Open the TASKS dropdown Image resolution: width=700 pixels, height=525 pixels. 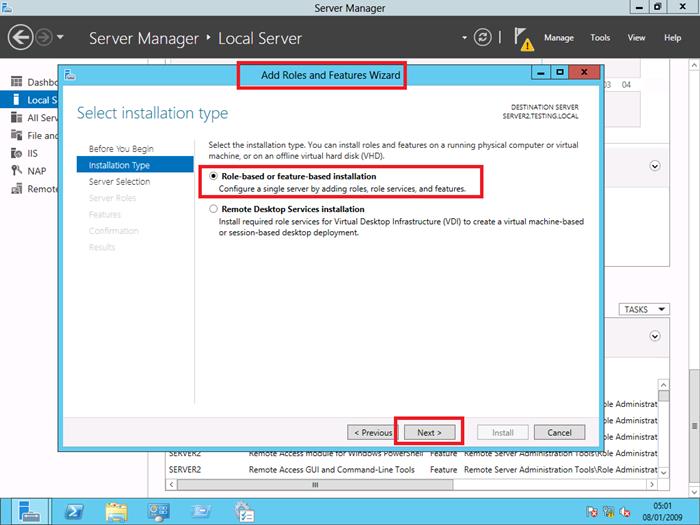pos(642,310)
